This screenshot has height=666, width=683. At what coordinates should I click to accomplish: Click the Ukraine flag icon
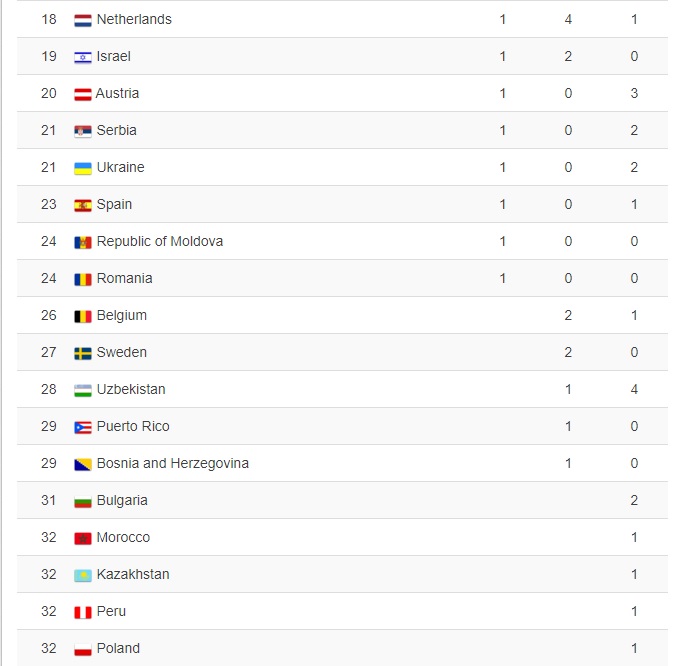[x=83, y=168]
